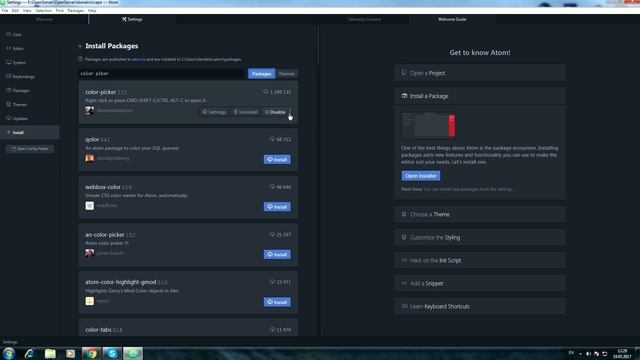
Task: Open the qolor package title
Action: (x=92, y=139)
